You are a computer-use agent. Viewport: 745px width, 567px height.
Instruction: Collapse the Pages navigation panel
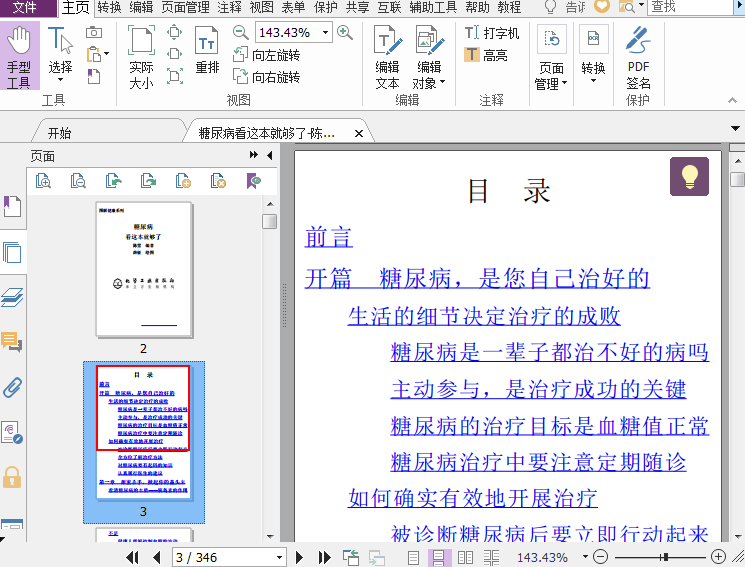click(269, 155)
